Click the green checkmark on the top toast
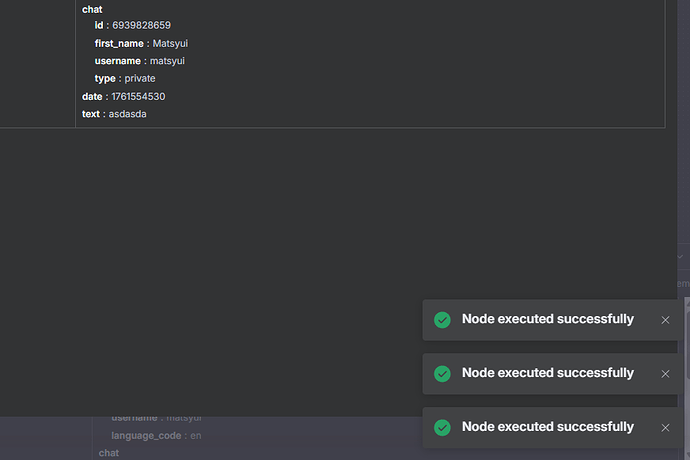Viewport: 690px width, 460px height. point(442,320)
